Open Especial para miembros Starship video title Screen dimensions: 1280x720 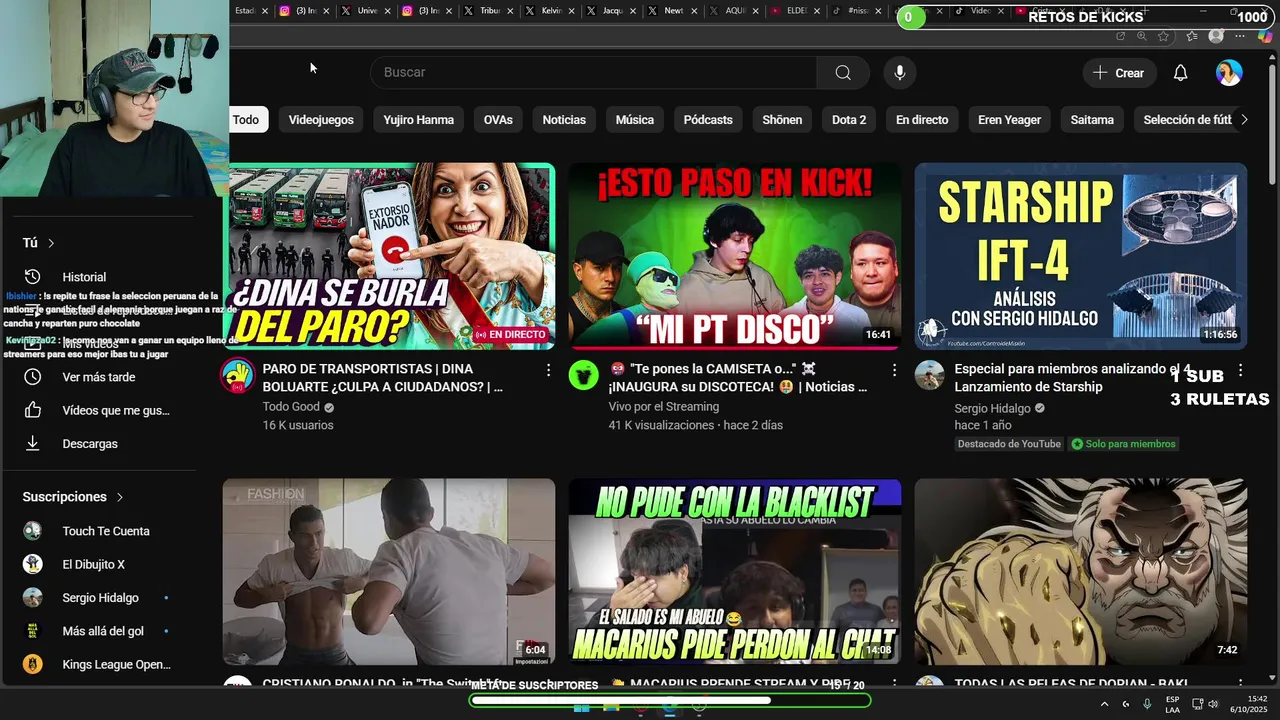(x=1073, y=378)
